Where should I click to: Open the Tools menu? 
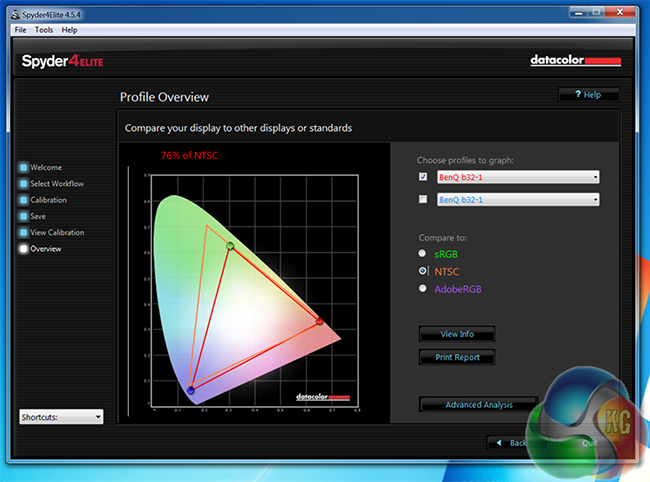(44, 31)
